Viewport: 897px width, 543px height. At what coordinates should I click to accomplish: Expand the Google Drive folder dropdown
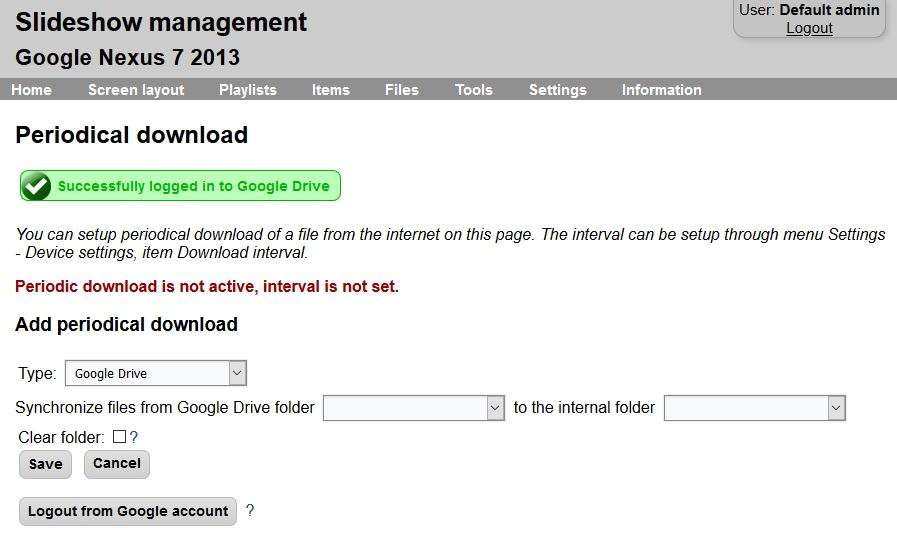click(x=413, y=408)
